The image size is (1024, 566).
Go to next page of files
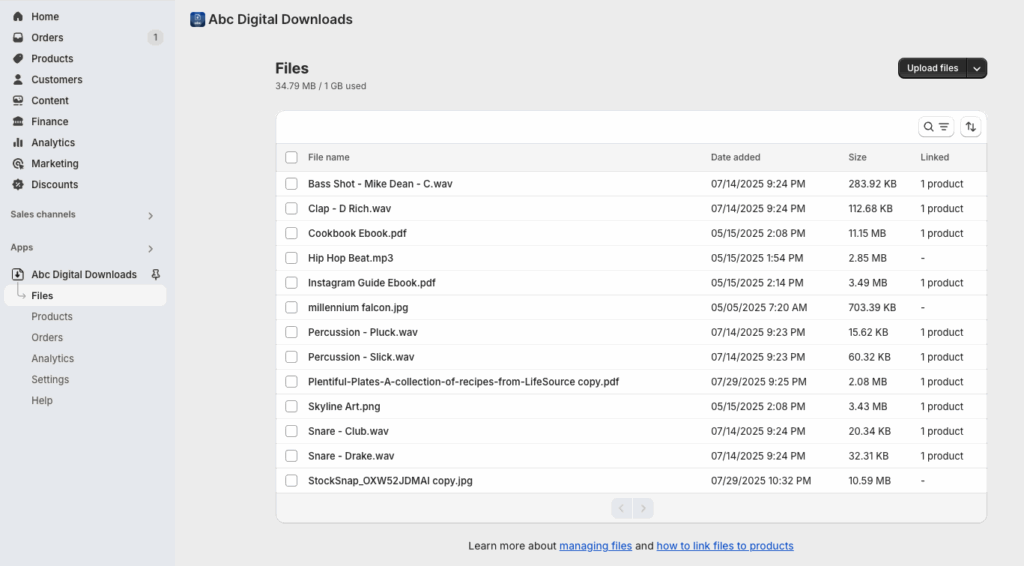click(x=643, y=508)
